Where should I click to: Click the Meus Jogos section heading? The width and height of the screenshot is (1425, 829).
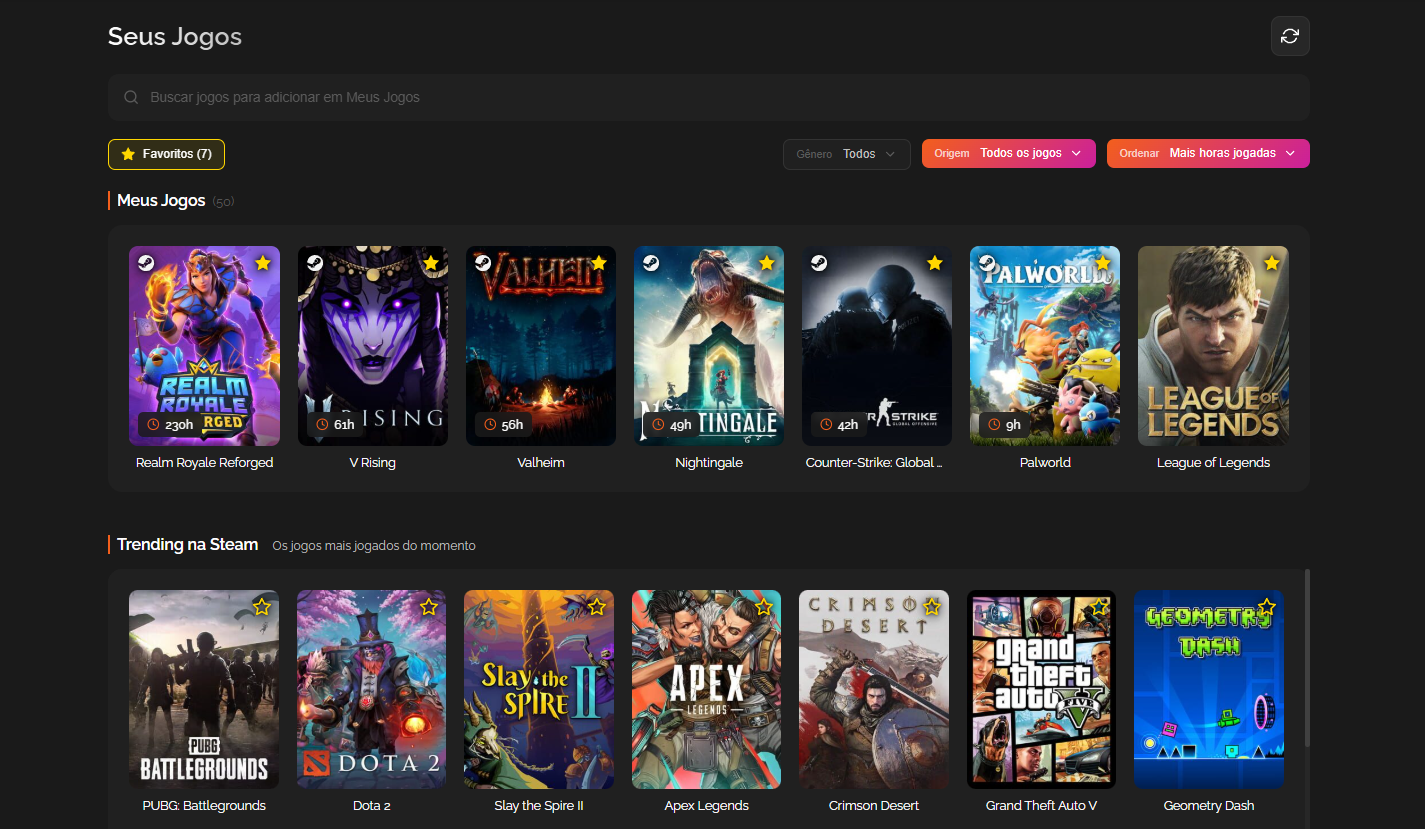pos(161,201)
